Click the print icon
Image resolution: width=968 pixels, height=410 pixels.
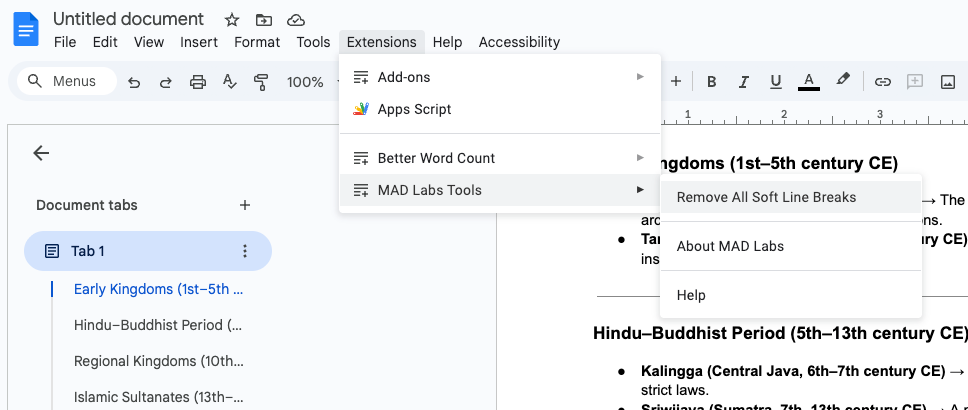pos(198,82)
